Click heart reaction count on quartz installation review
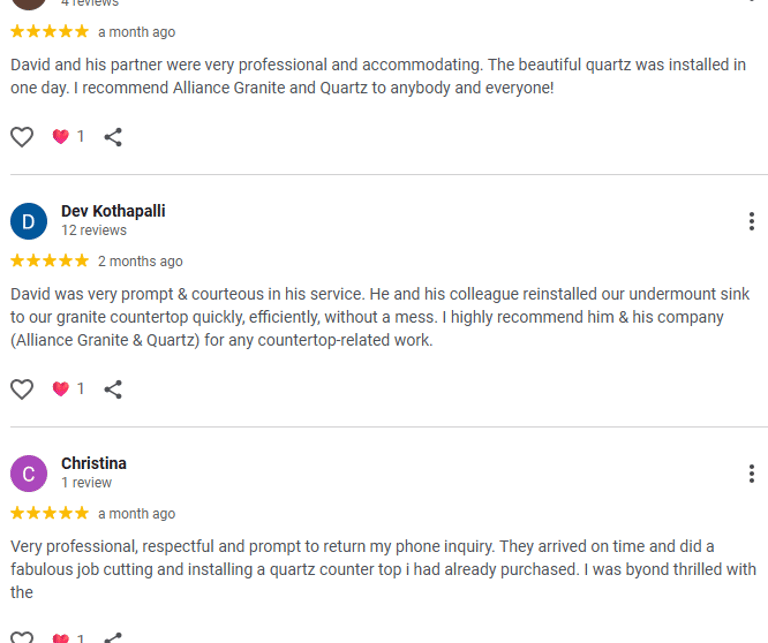The image size is (768, 643). pyautogui.click(x=69, y=137)
